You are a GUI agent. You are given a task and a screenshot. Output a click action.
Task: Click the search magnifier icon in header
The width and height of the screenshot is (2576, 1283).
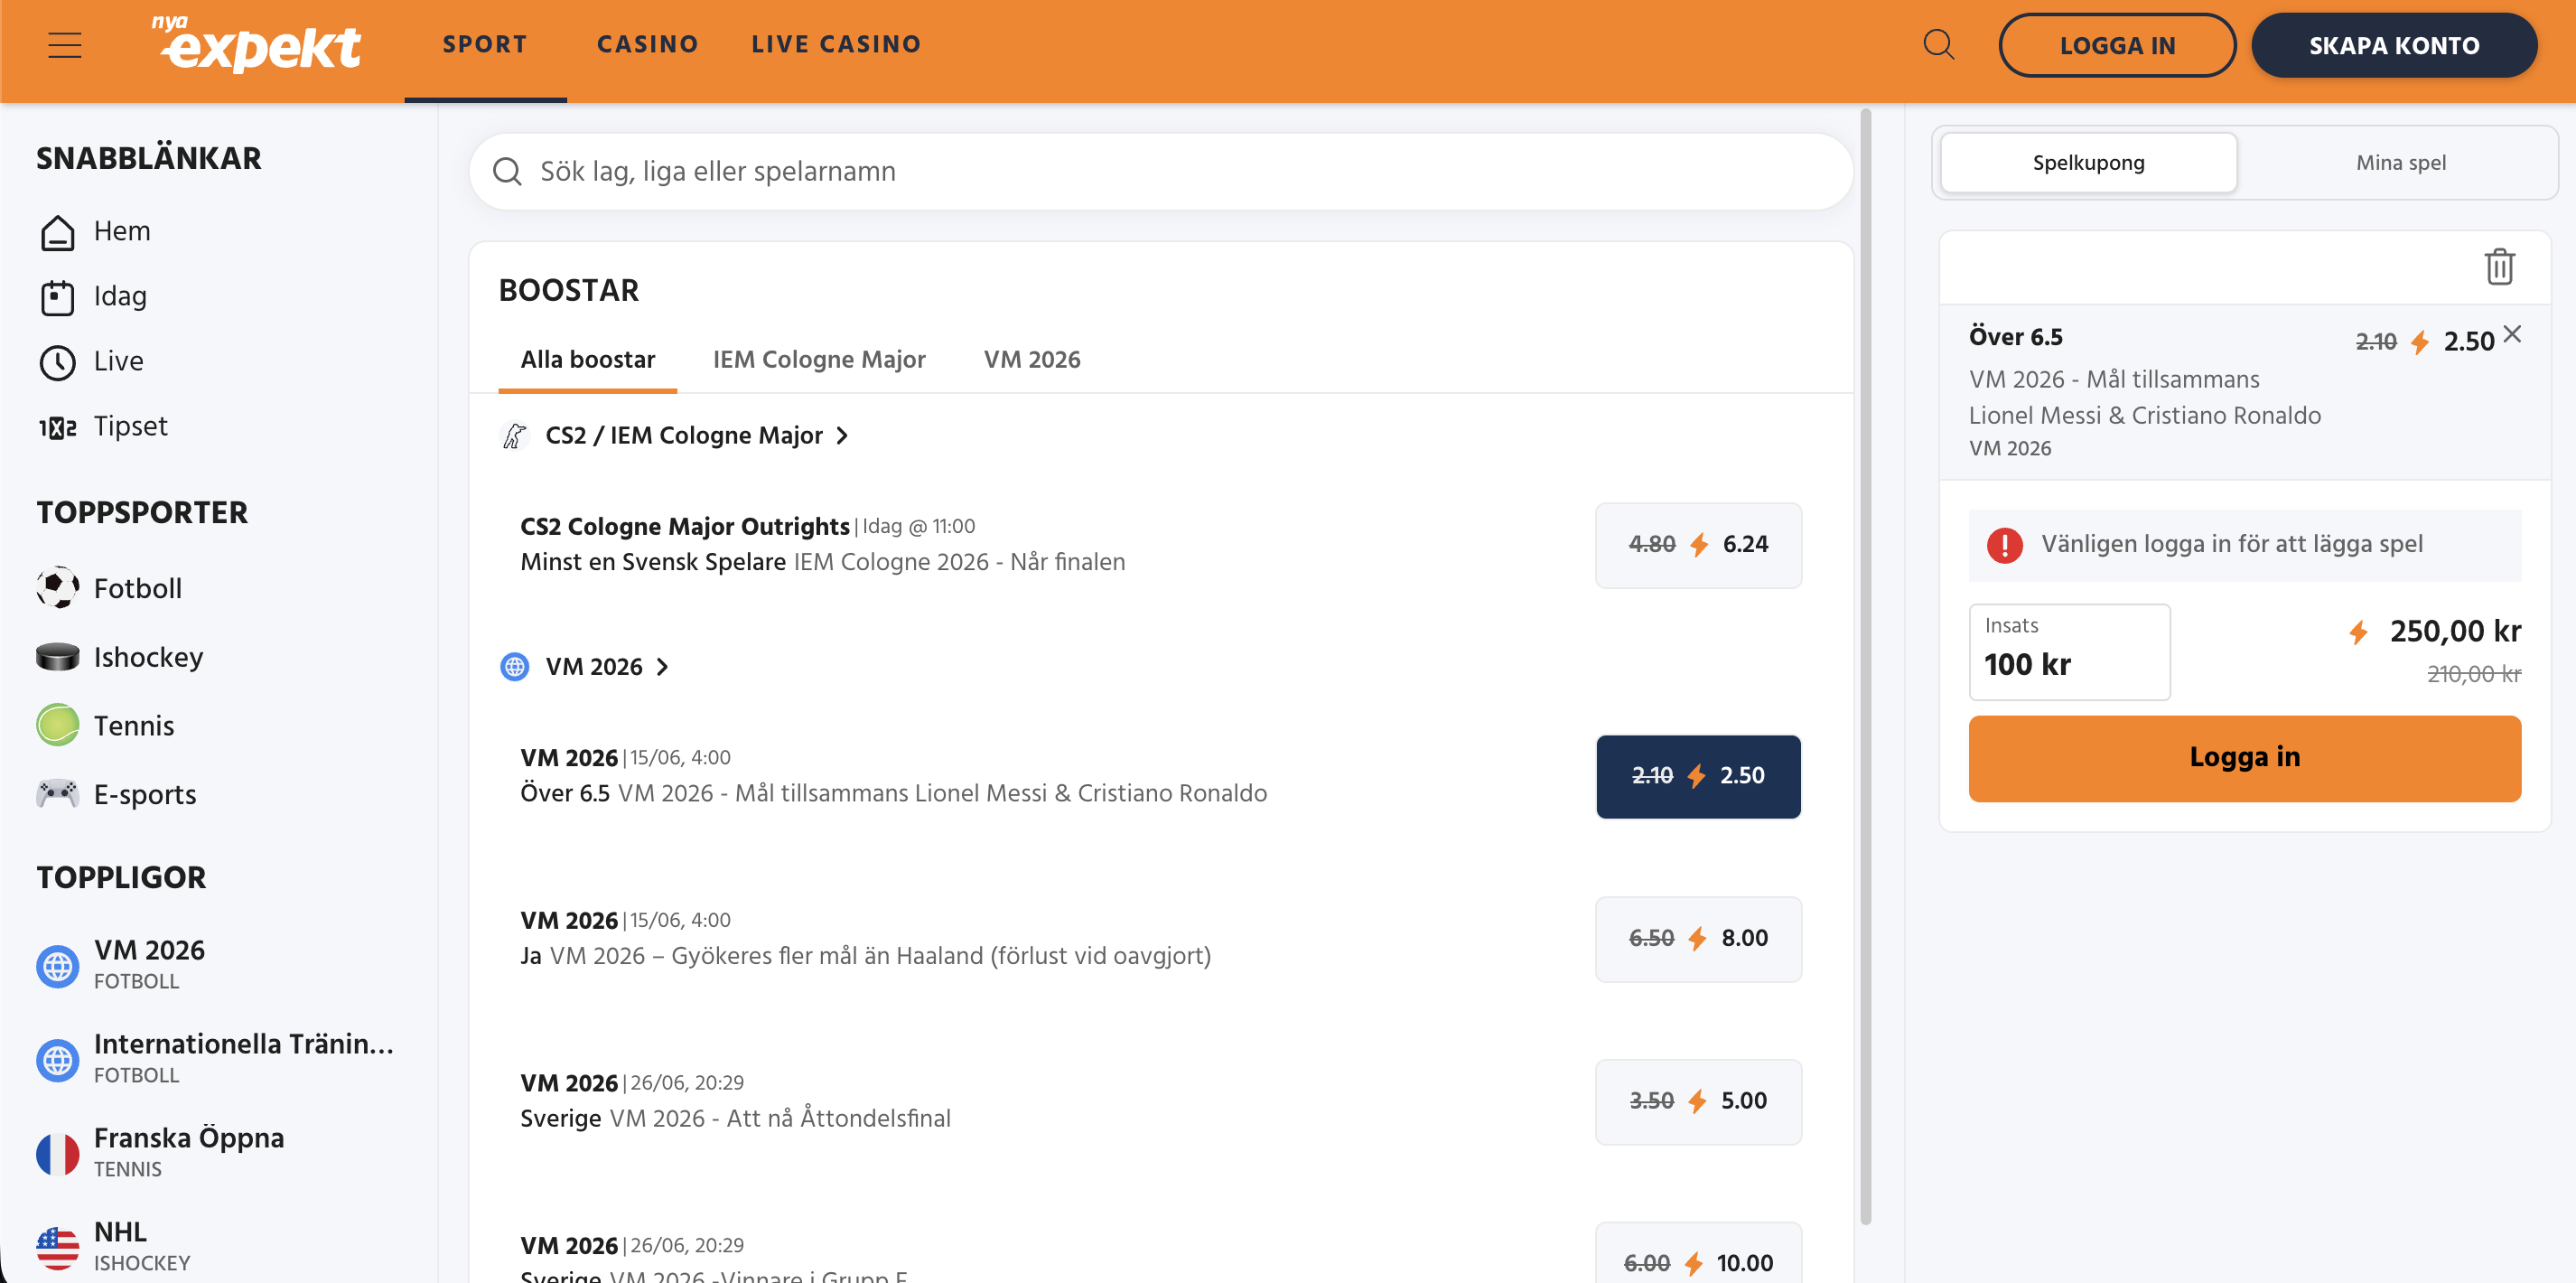[1938, 45]
